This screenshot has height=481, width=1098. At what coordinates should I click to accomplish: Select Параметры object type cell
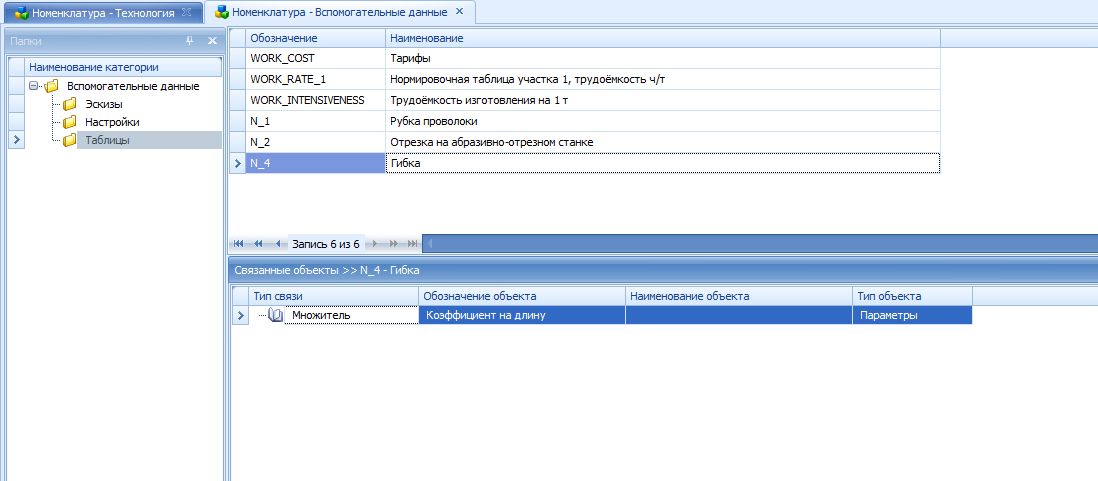pyautogui.click(x=912, y=316)
